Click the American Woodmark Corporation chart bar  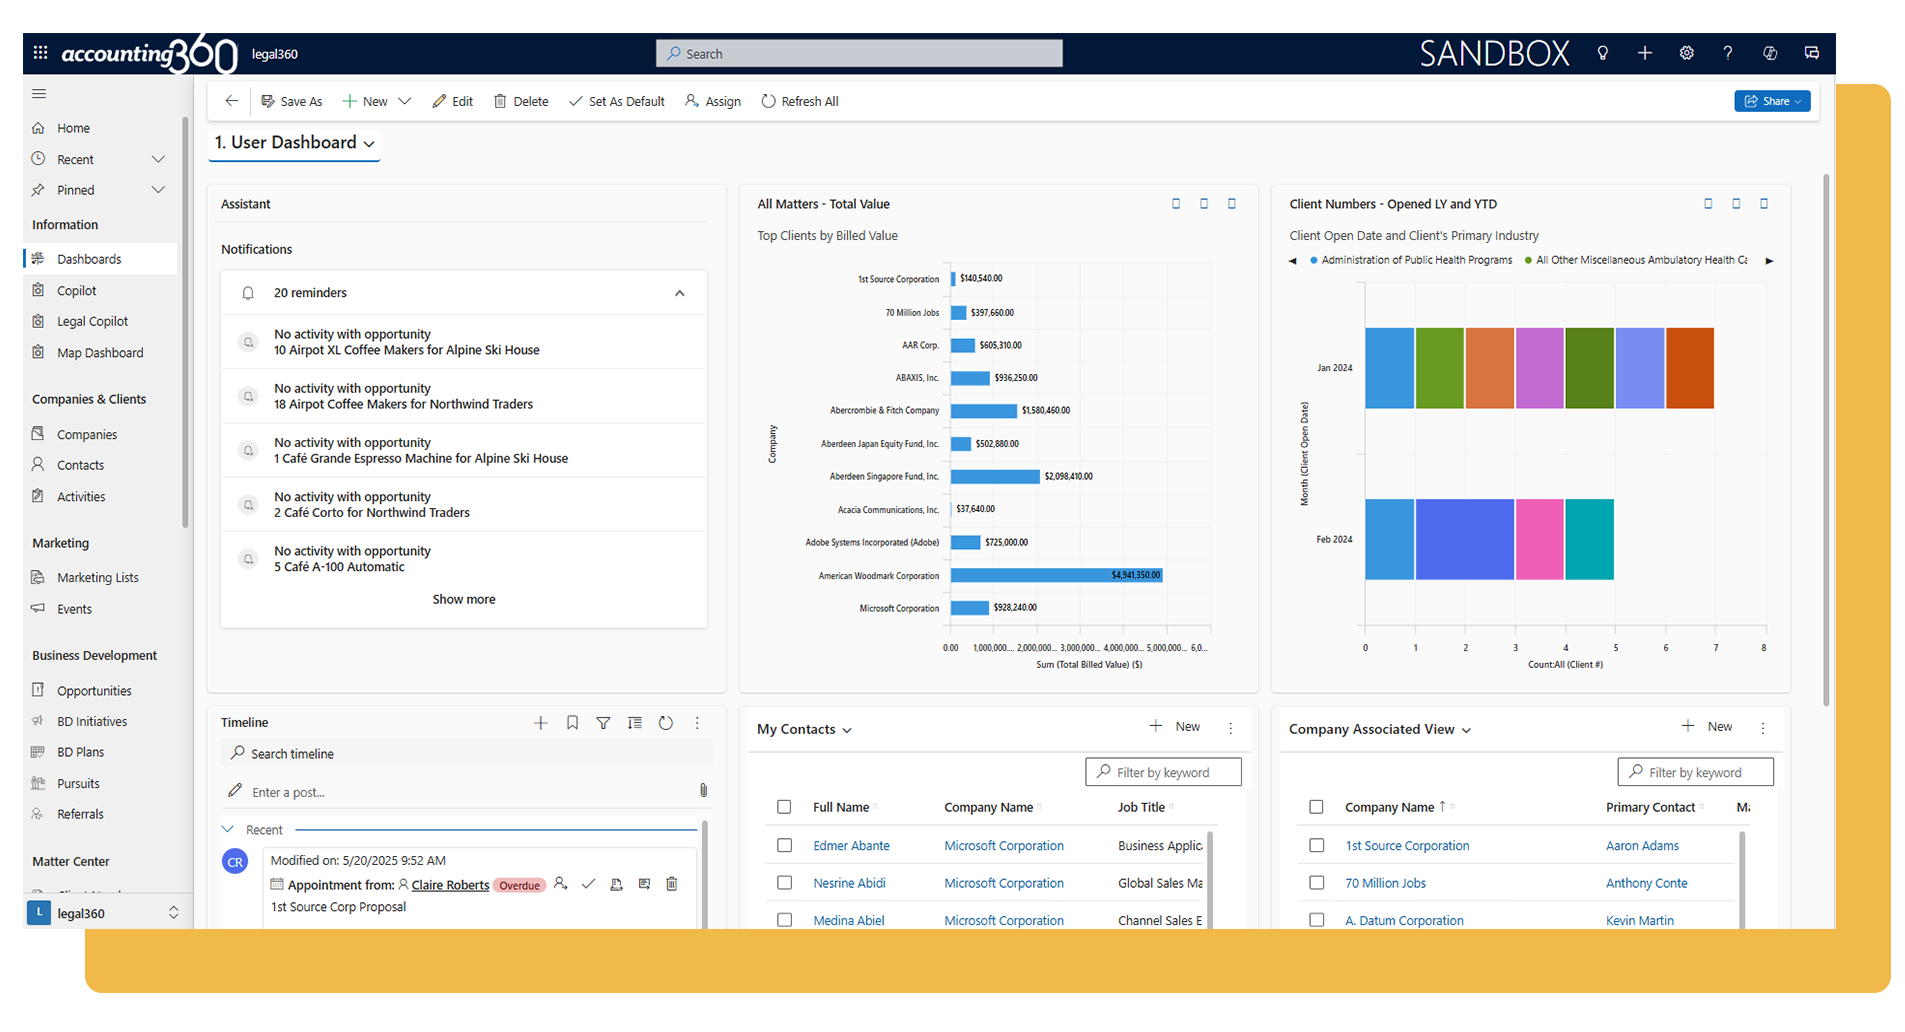pyautogui.click(x=1055, y=576)
